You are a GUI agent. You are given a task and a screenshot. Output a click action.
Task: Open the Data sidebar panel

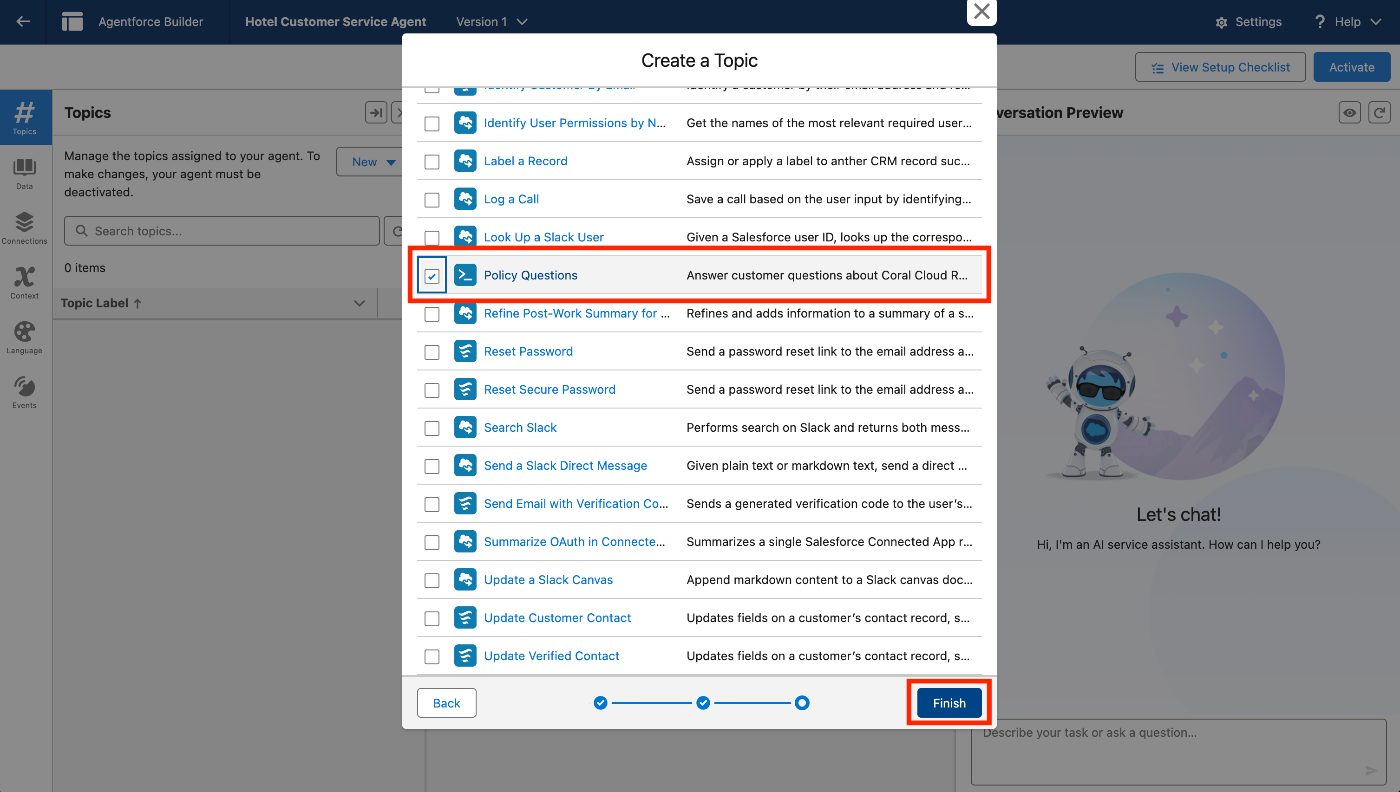pyautogui.click(x=25, y=173)
